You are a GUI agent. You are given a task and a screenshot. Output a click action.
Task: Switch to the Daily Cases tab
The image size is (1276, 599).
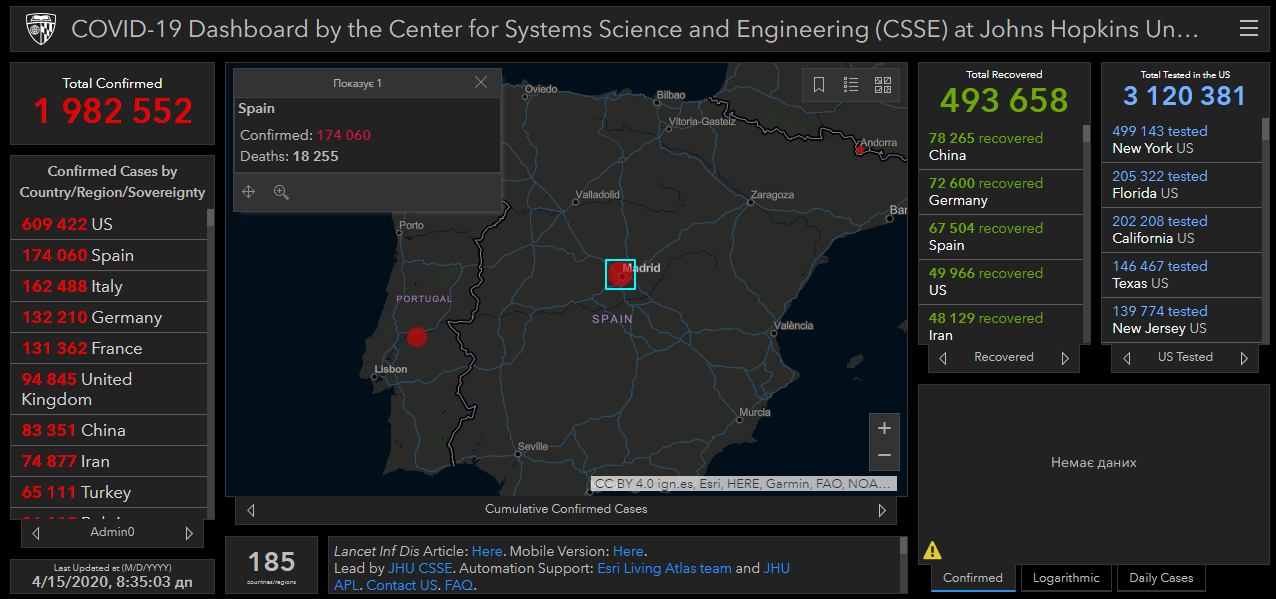click(1161, 578)
